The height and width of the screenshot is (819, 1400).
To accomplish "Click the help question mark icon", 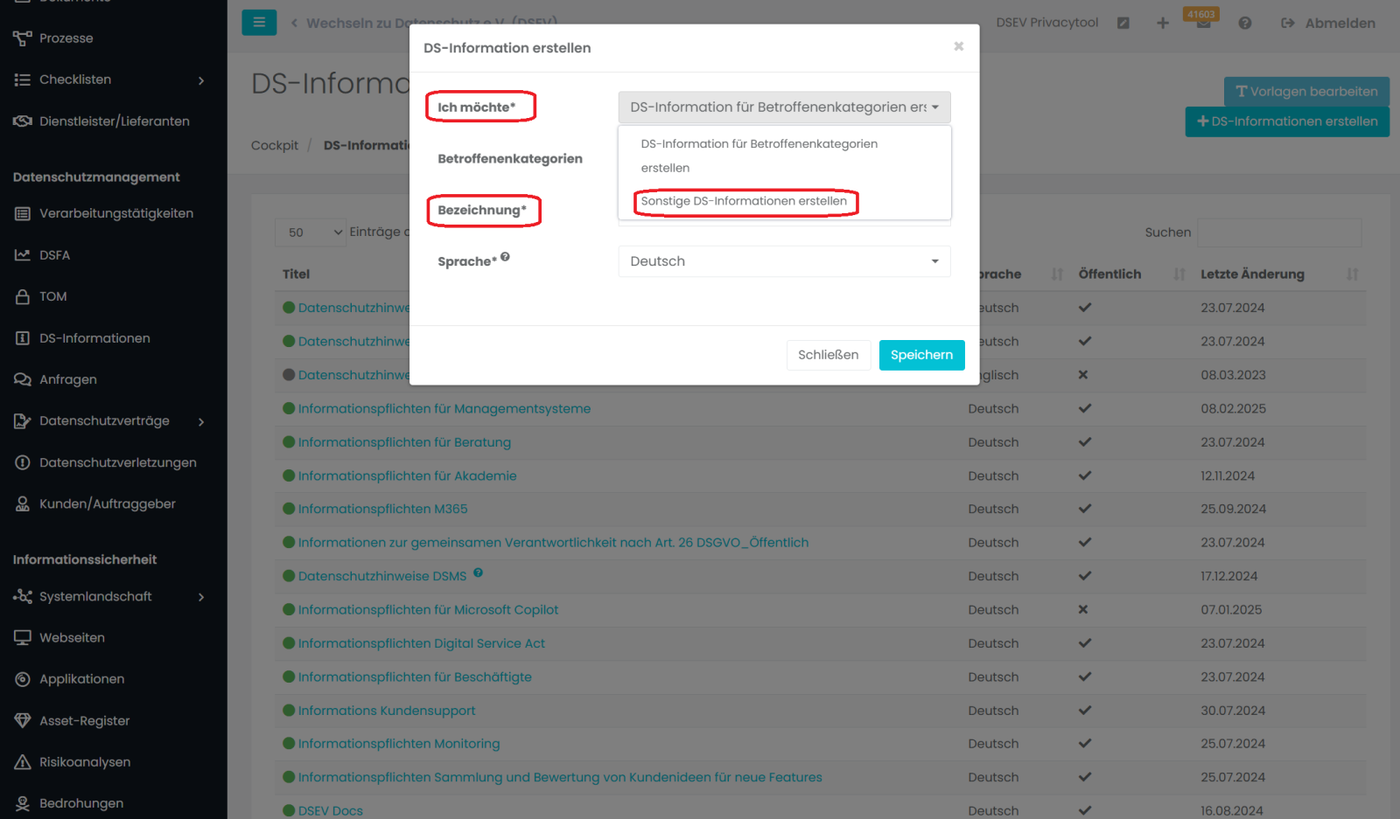I will 1245,23.
